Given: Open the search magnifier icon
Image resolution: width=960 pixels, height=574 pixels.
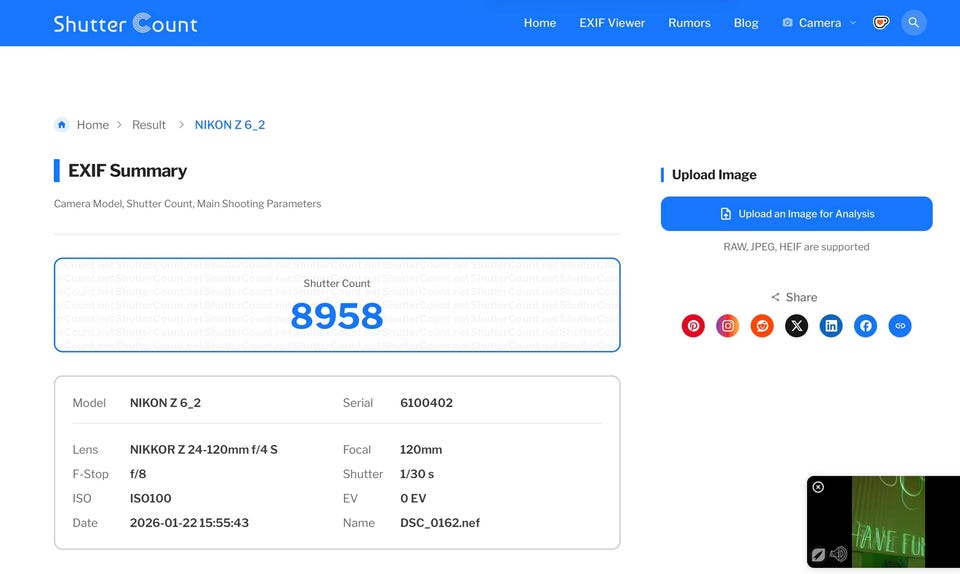Looking at the screenshot, I should (913, 23).
